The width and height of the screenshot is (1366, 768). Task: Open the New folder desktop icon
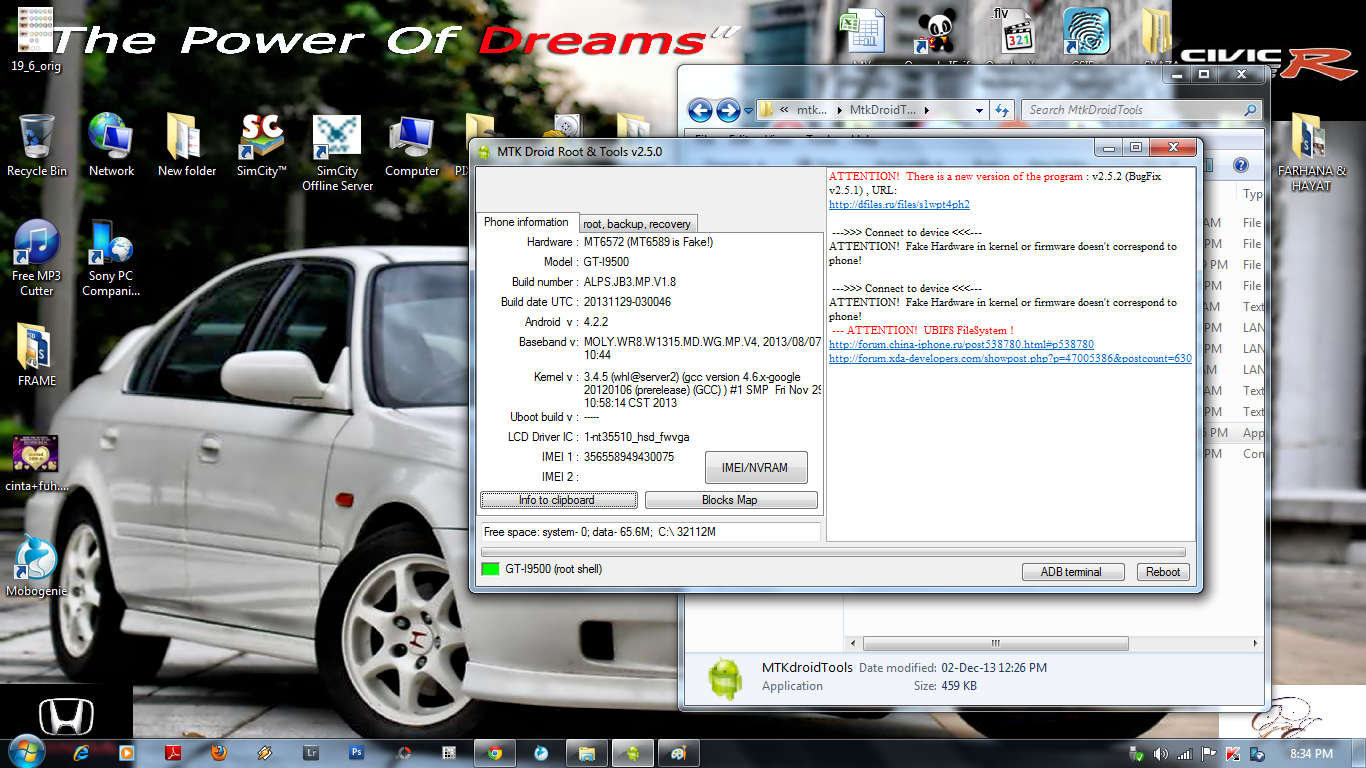[x=186, y=145]
